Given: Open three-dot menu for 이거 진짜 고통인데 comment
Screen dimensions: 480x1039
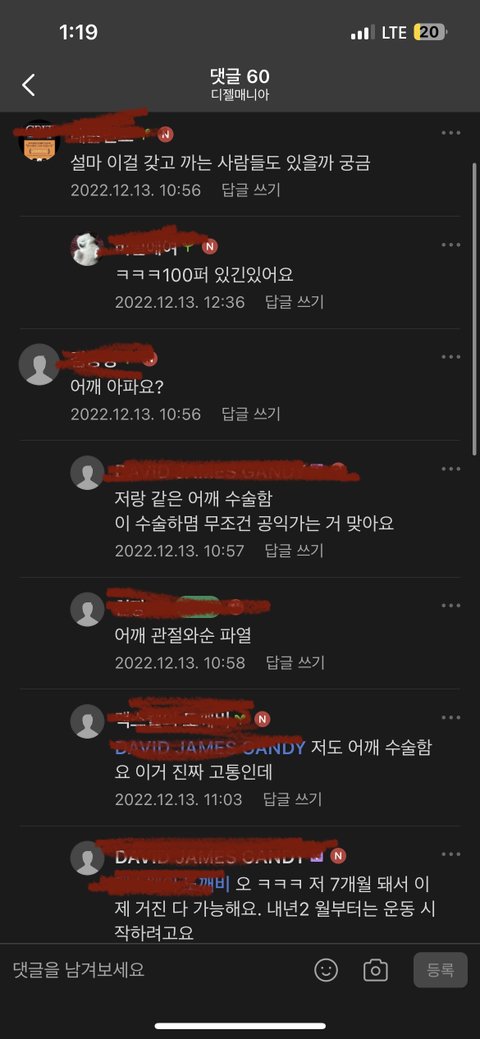Looking at the screenshot, I should (x=451, y=718).
